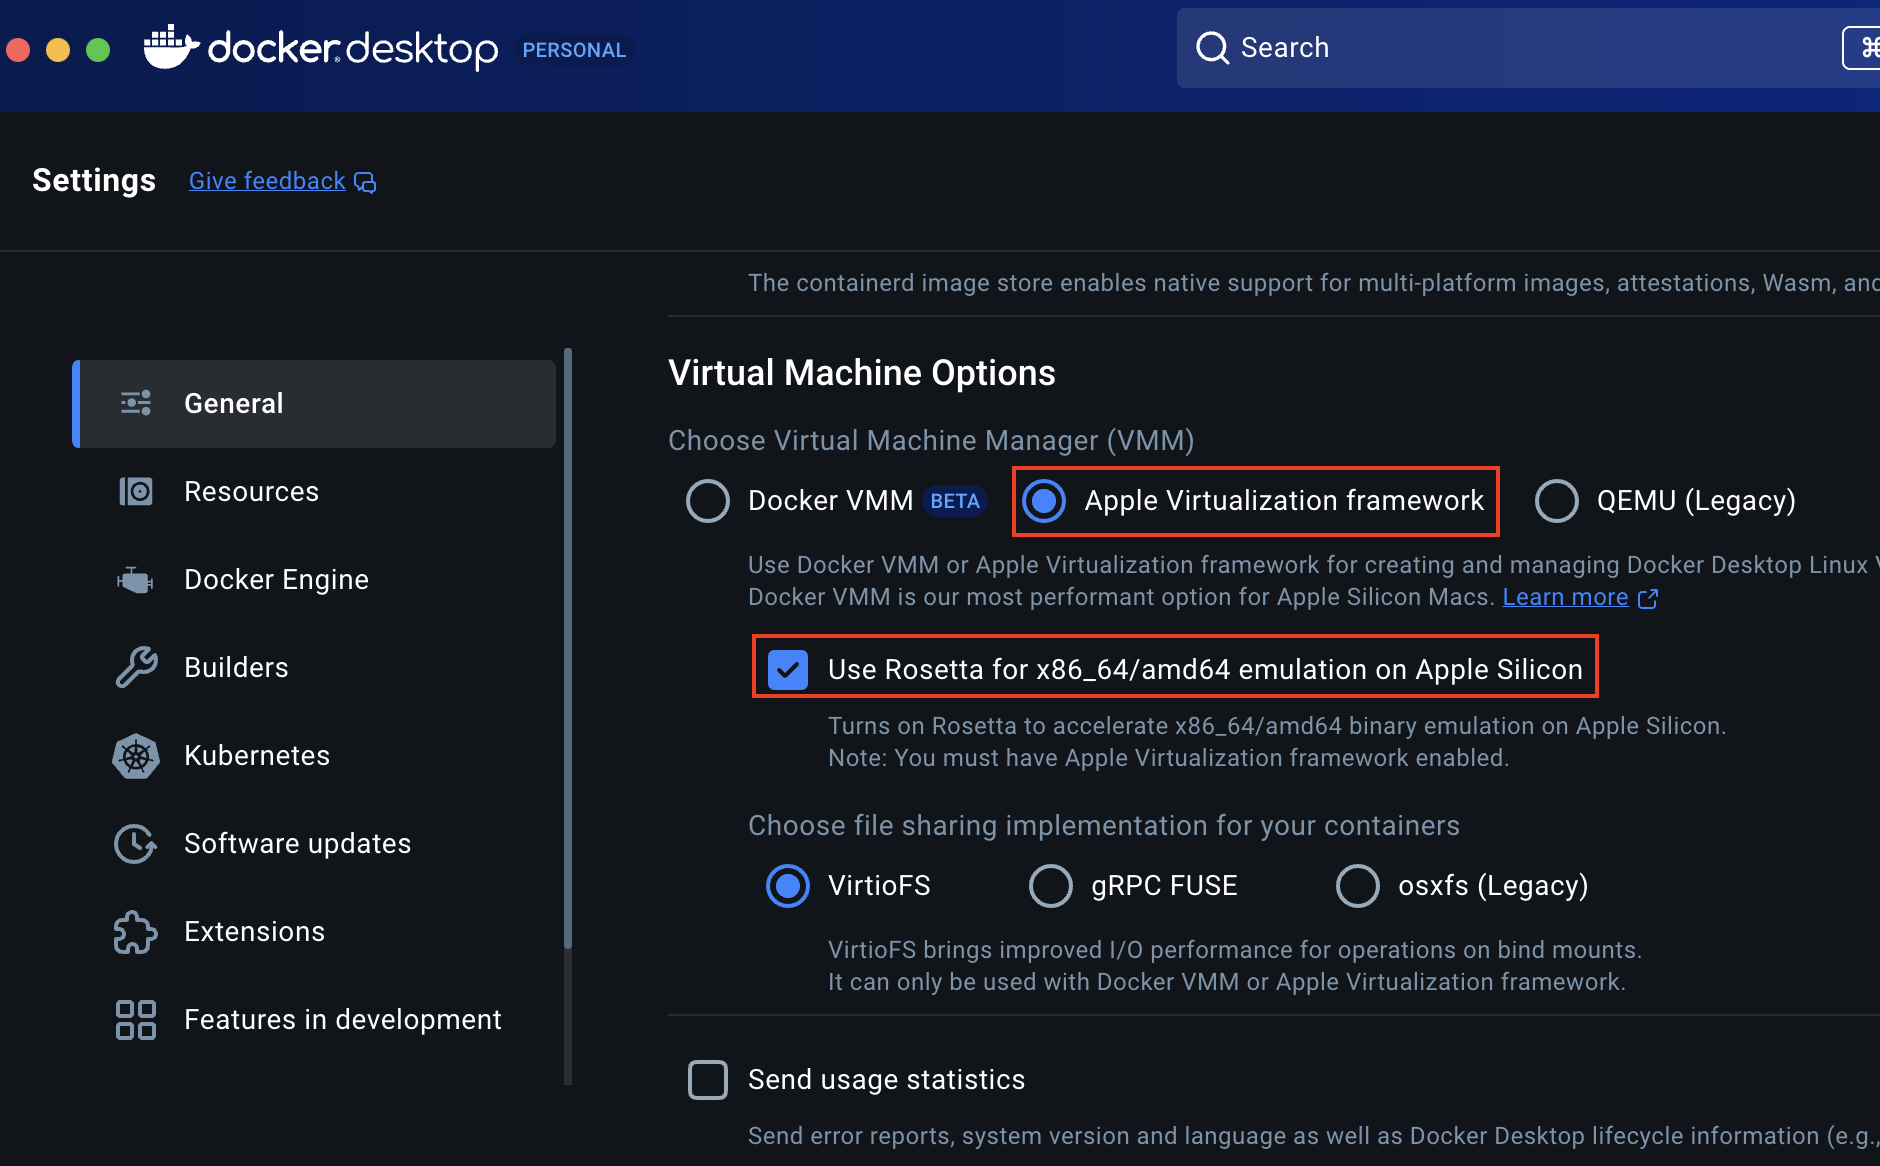This screenshot has height=1166, width=1880.
Task: Select Apple Virtualization framework radio button
Action: click(x=1045, y=501)
